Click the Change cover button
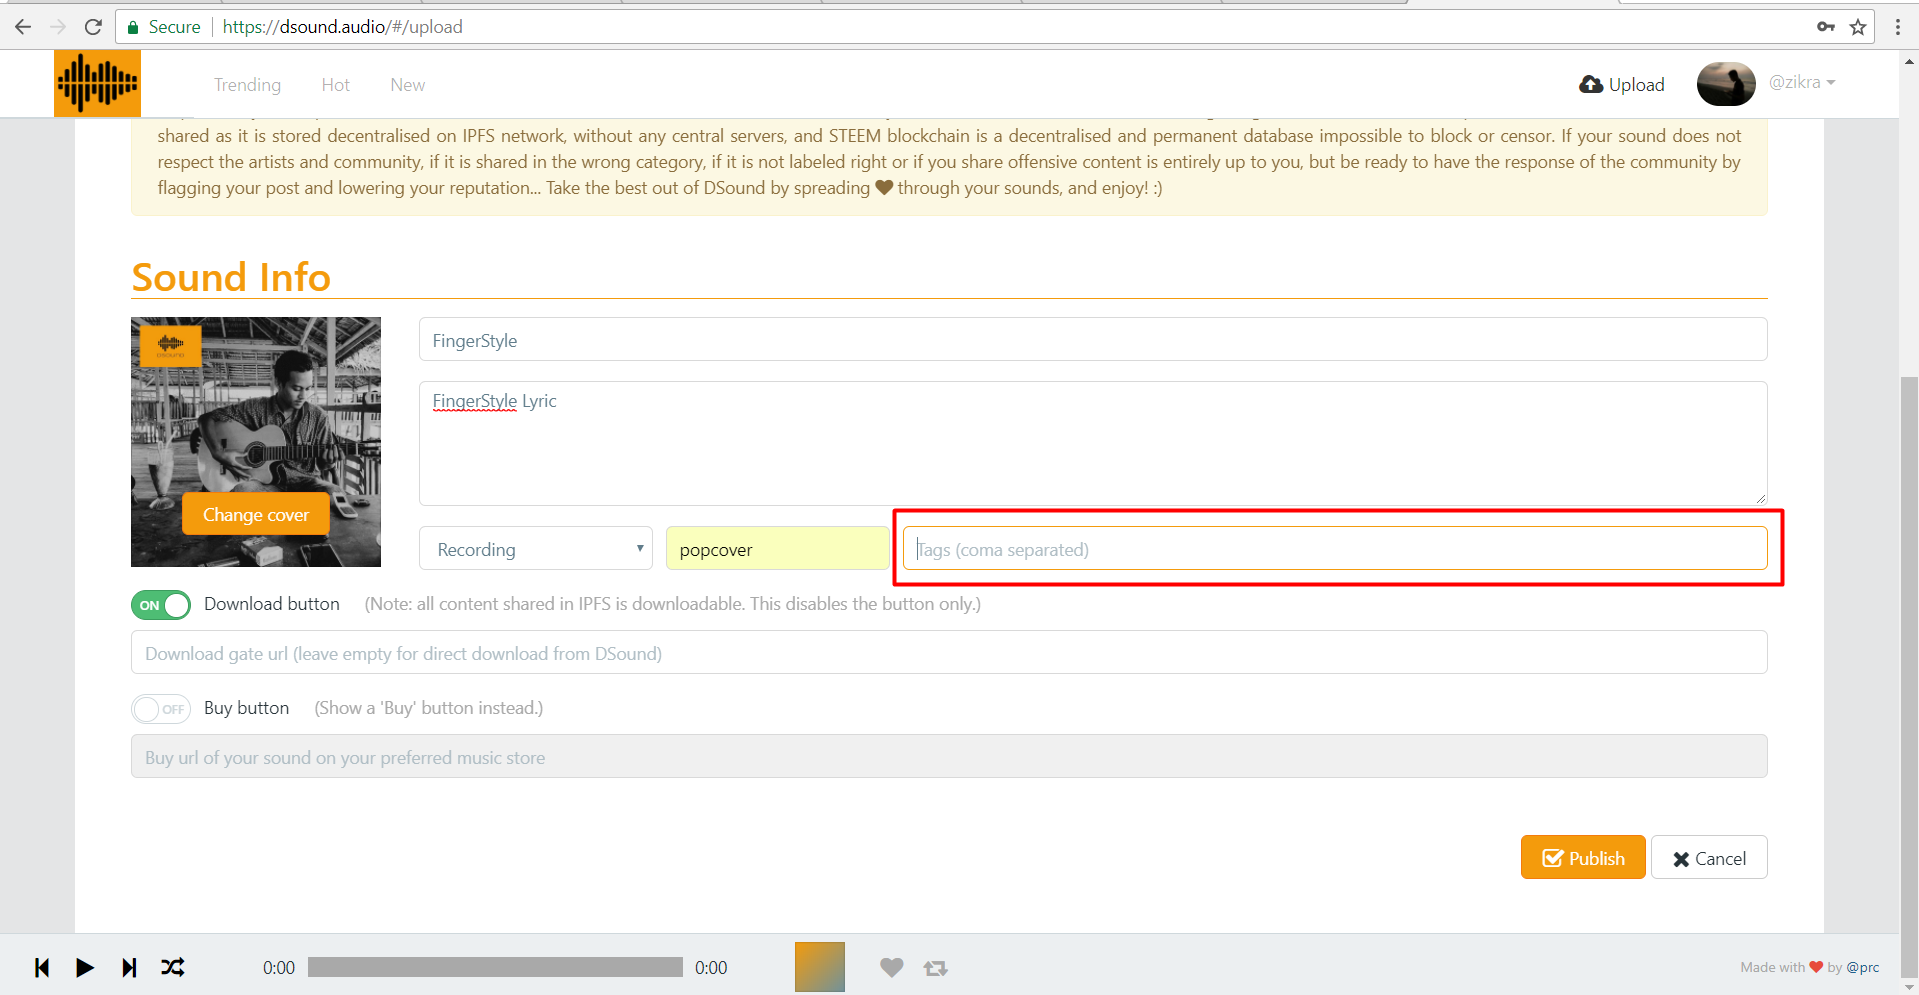Screen dimensions: 1919x995 point(256,514)
